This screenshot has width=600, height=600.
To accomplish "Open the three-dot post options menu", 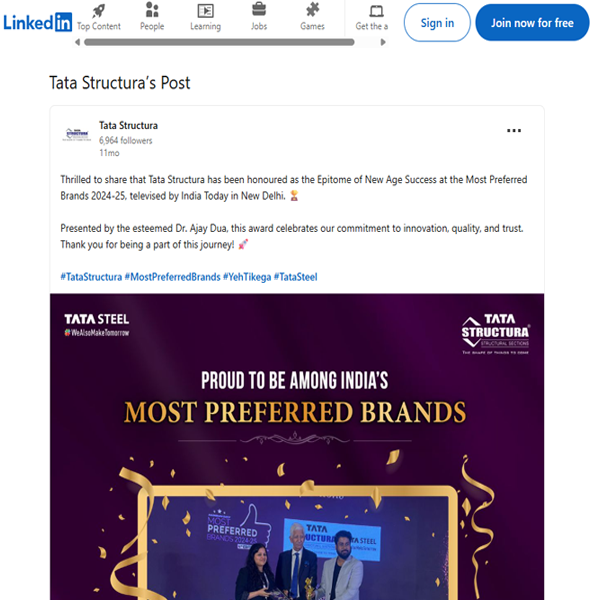I will click(514, 130).
